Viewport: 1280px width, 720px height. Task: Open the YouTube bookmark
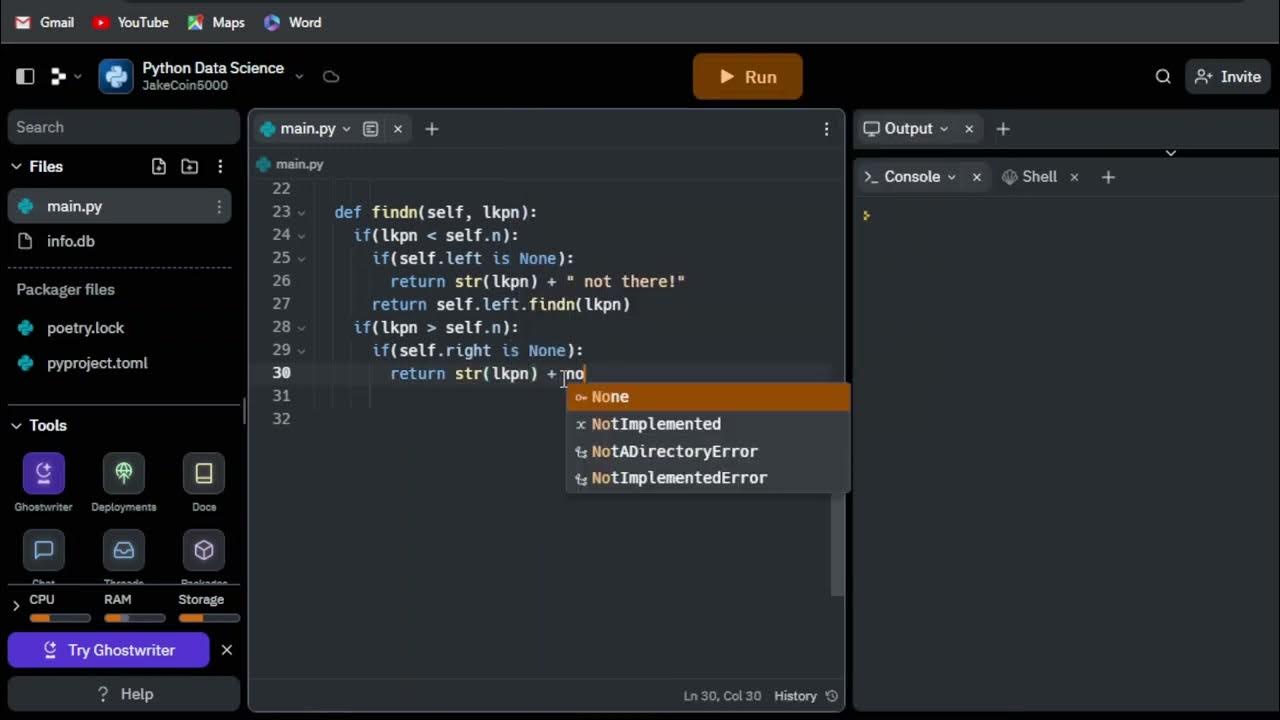tap(130, 22)
